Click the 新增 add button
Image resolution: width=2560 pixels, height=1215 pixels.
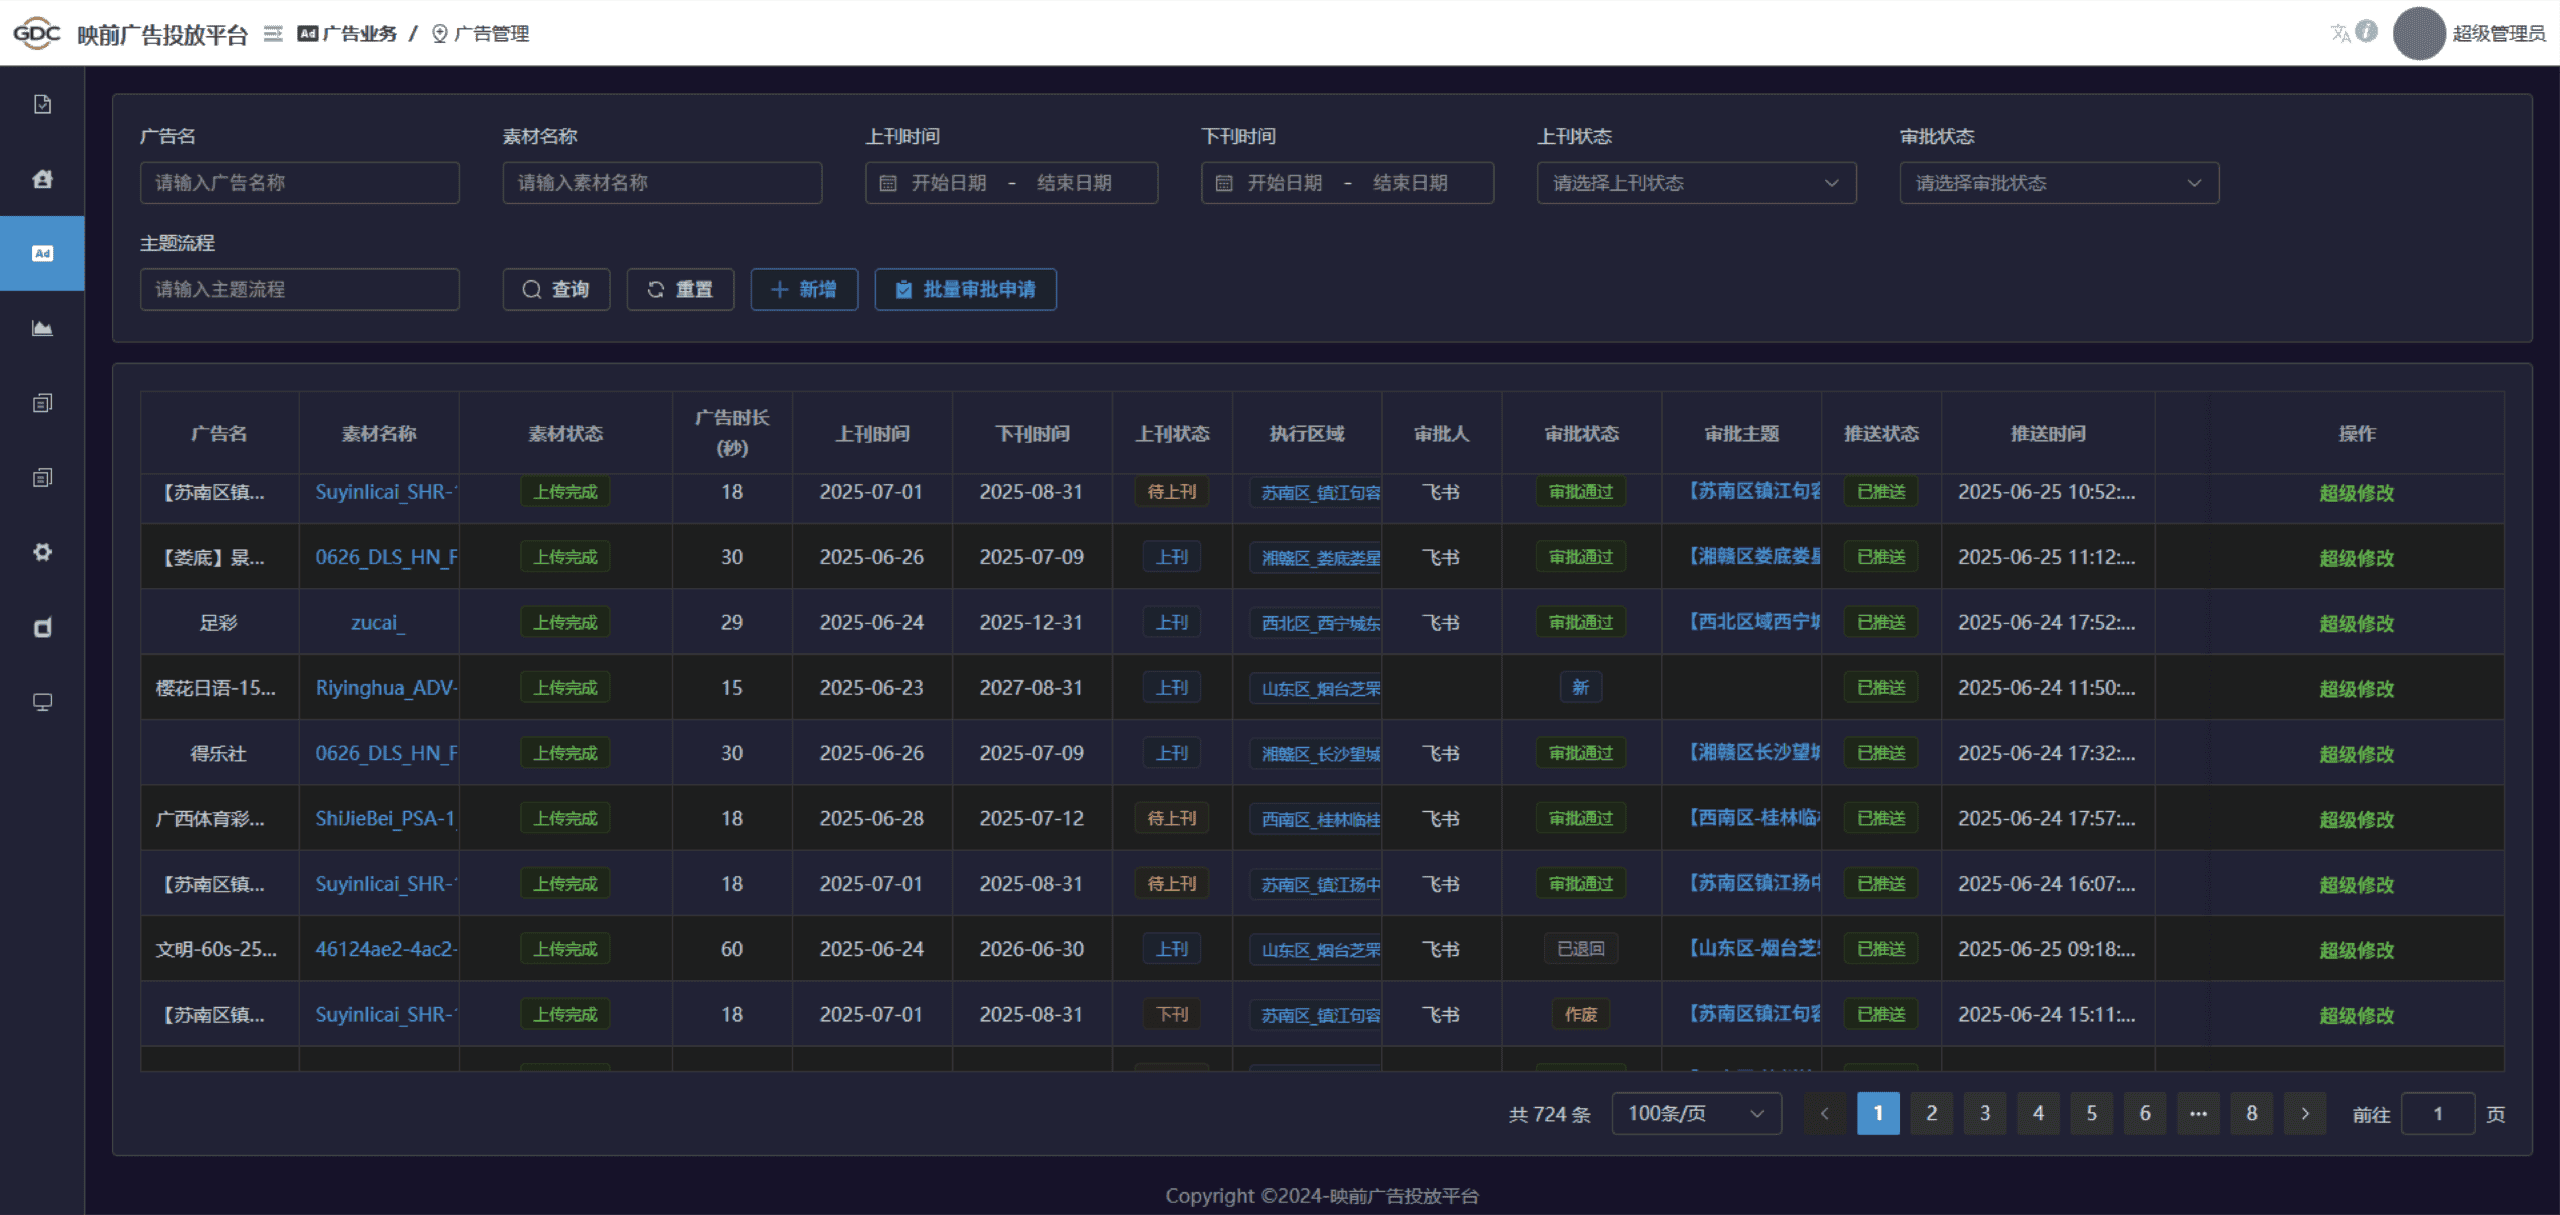[804, 289]
